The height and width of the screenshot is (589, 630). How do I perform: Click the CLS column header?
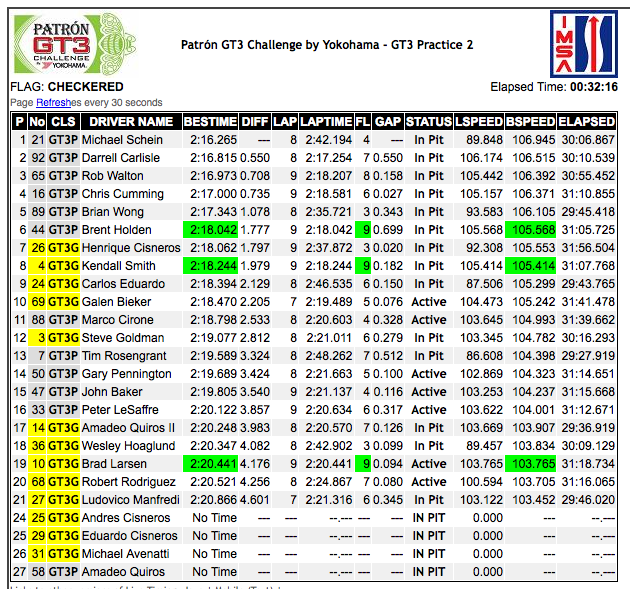(x=63, y=121)
